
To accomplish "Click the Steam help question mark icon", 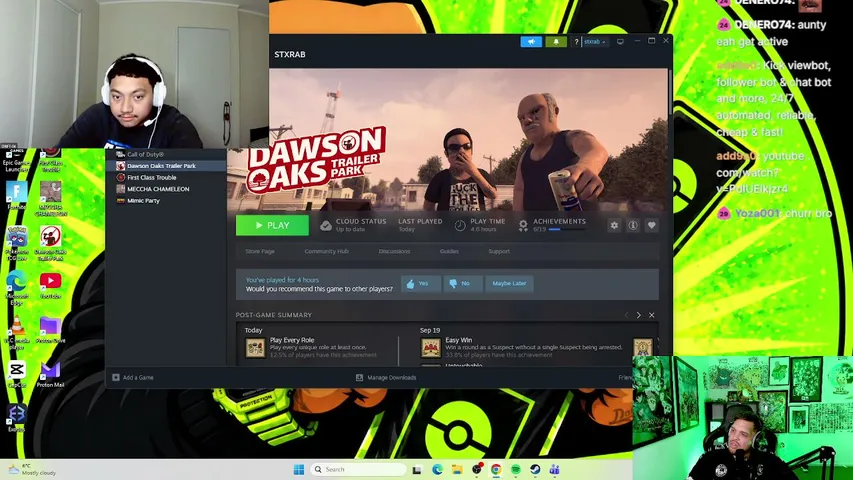I will (576, 41).
